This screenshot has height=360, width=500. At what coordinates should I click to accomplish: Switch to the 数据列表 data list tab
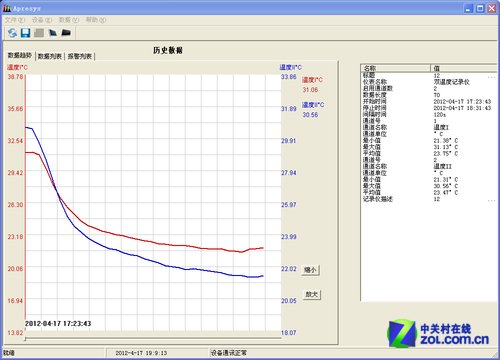pyautogui.click(x=50, y=56)
